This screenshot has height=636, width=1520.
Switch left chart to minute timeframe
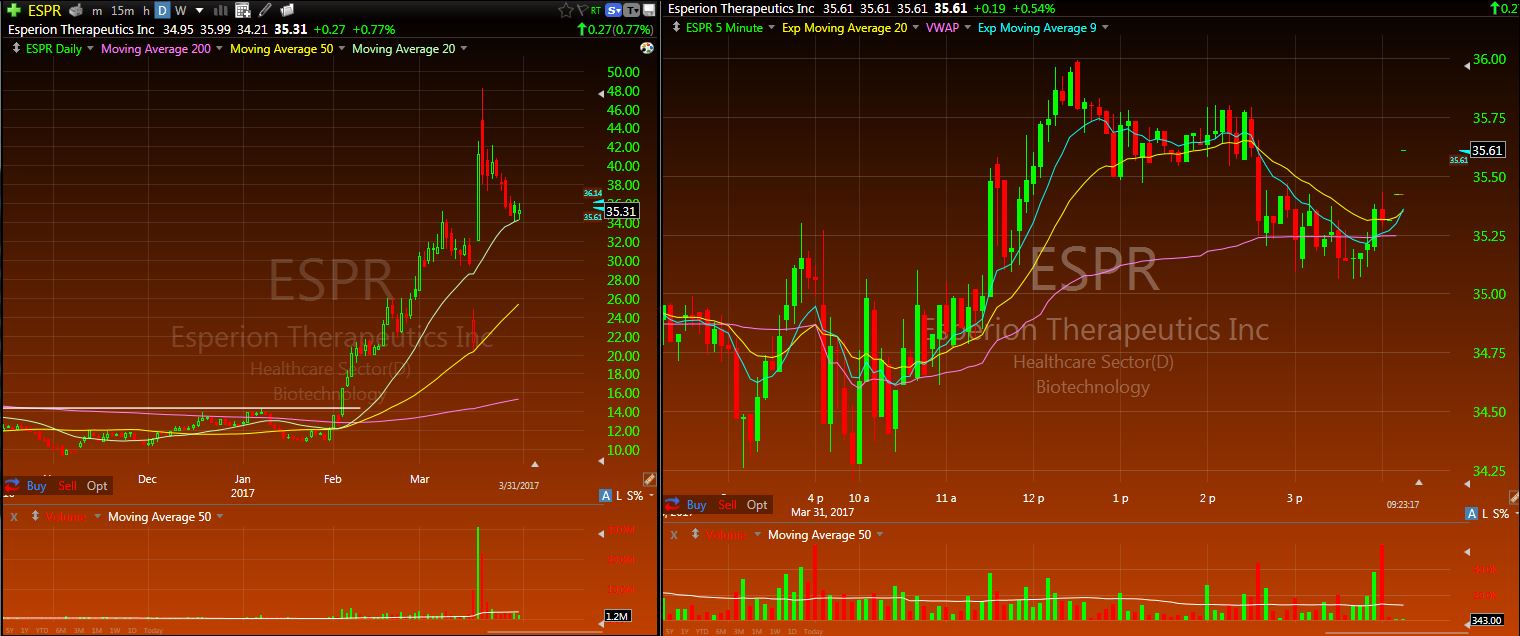[97, 11]
